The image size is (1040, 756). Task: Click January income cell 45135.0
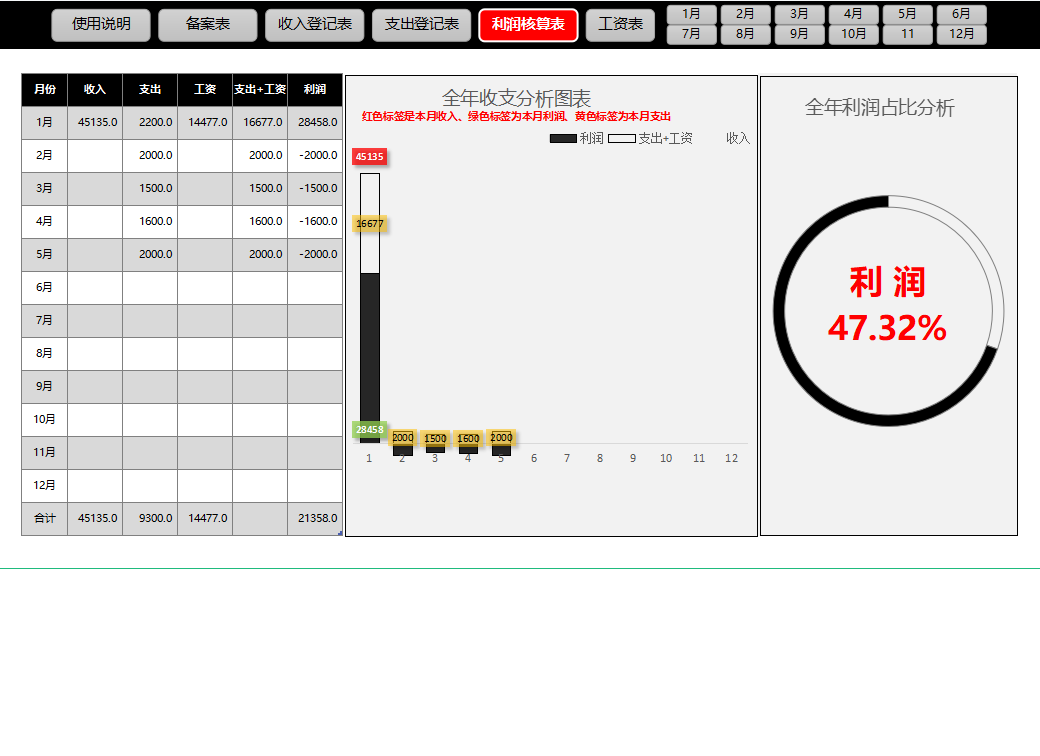(x=95, y=123)
